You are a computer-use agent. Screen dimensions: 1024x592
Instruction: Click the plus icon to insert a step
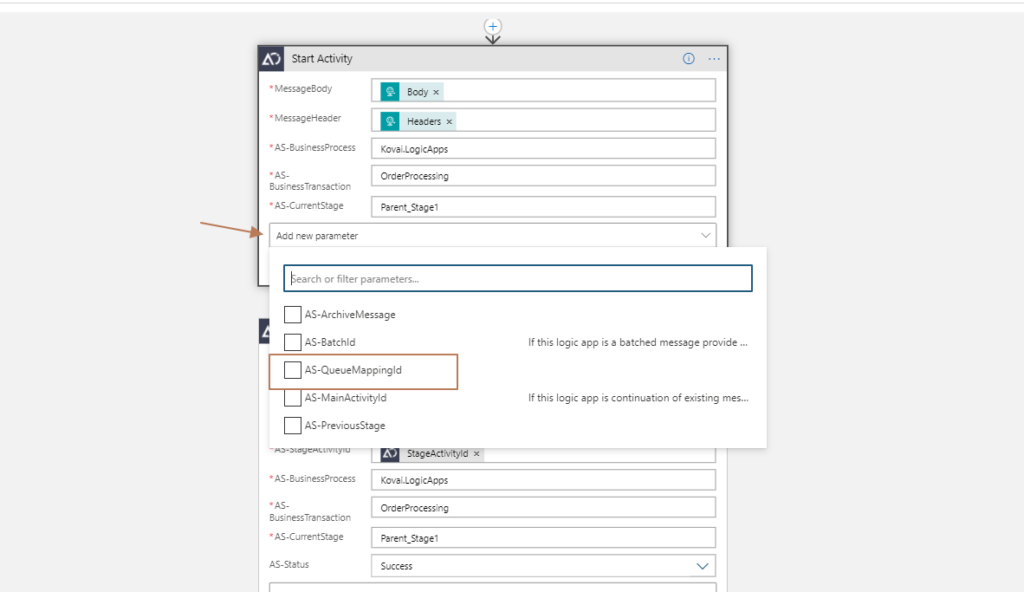(x=493, y=25)
